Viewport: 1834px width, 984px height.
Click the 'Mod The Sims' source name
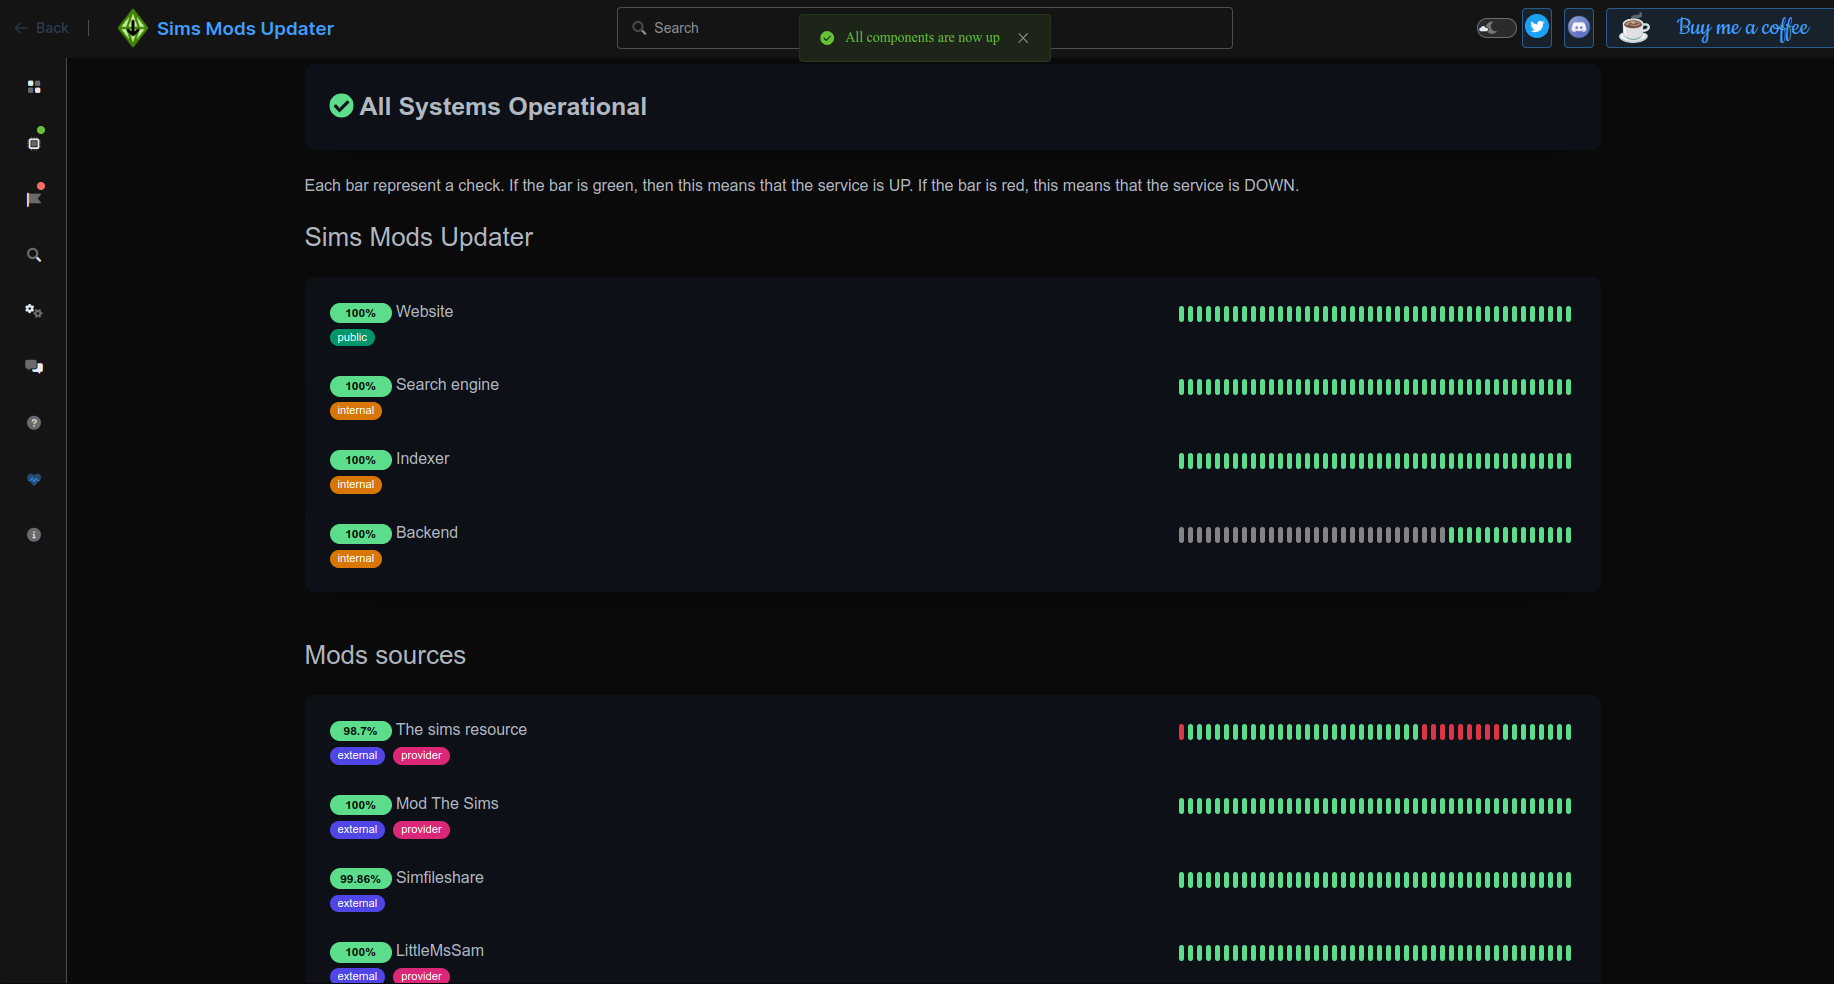click(447, 804)
